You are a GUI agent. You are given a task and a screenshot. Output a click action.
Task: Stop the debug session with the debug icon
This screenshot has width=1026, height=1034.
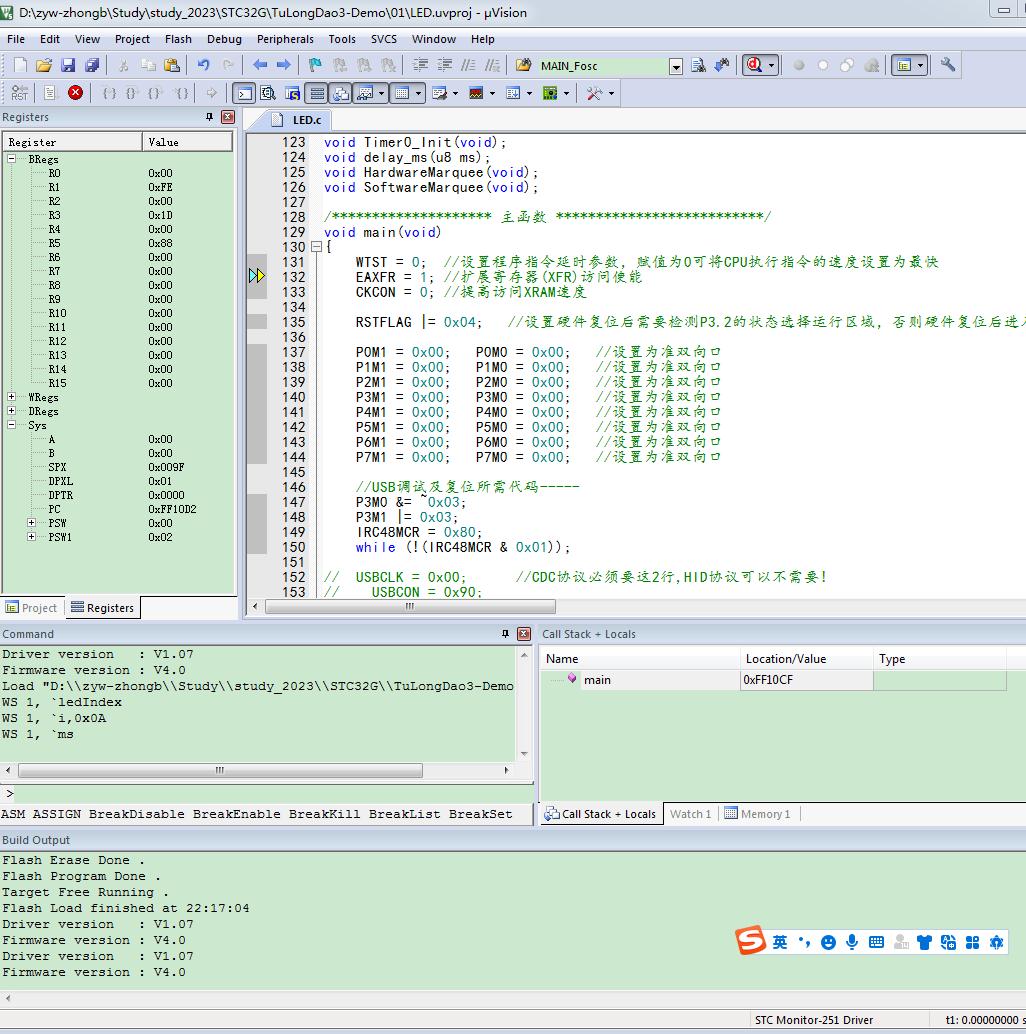pyautogui.click(x=754, y=65)
